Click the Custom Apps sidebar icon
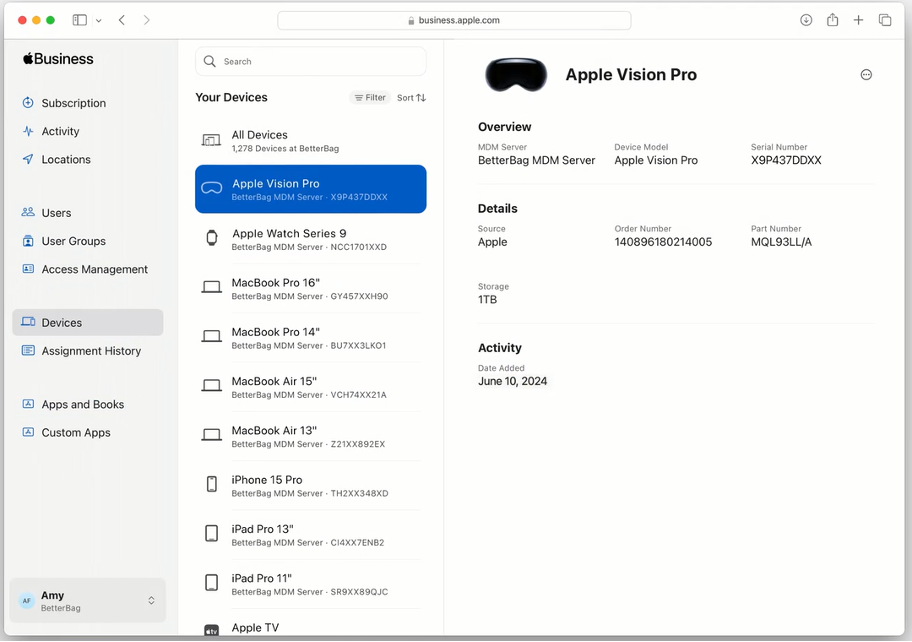 (x=28, y=432)
